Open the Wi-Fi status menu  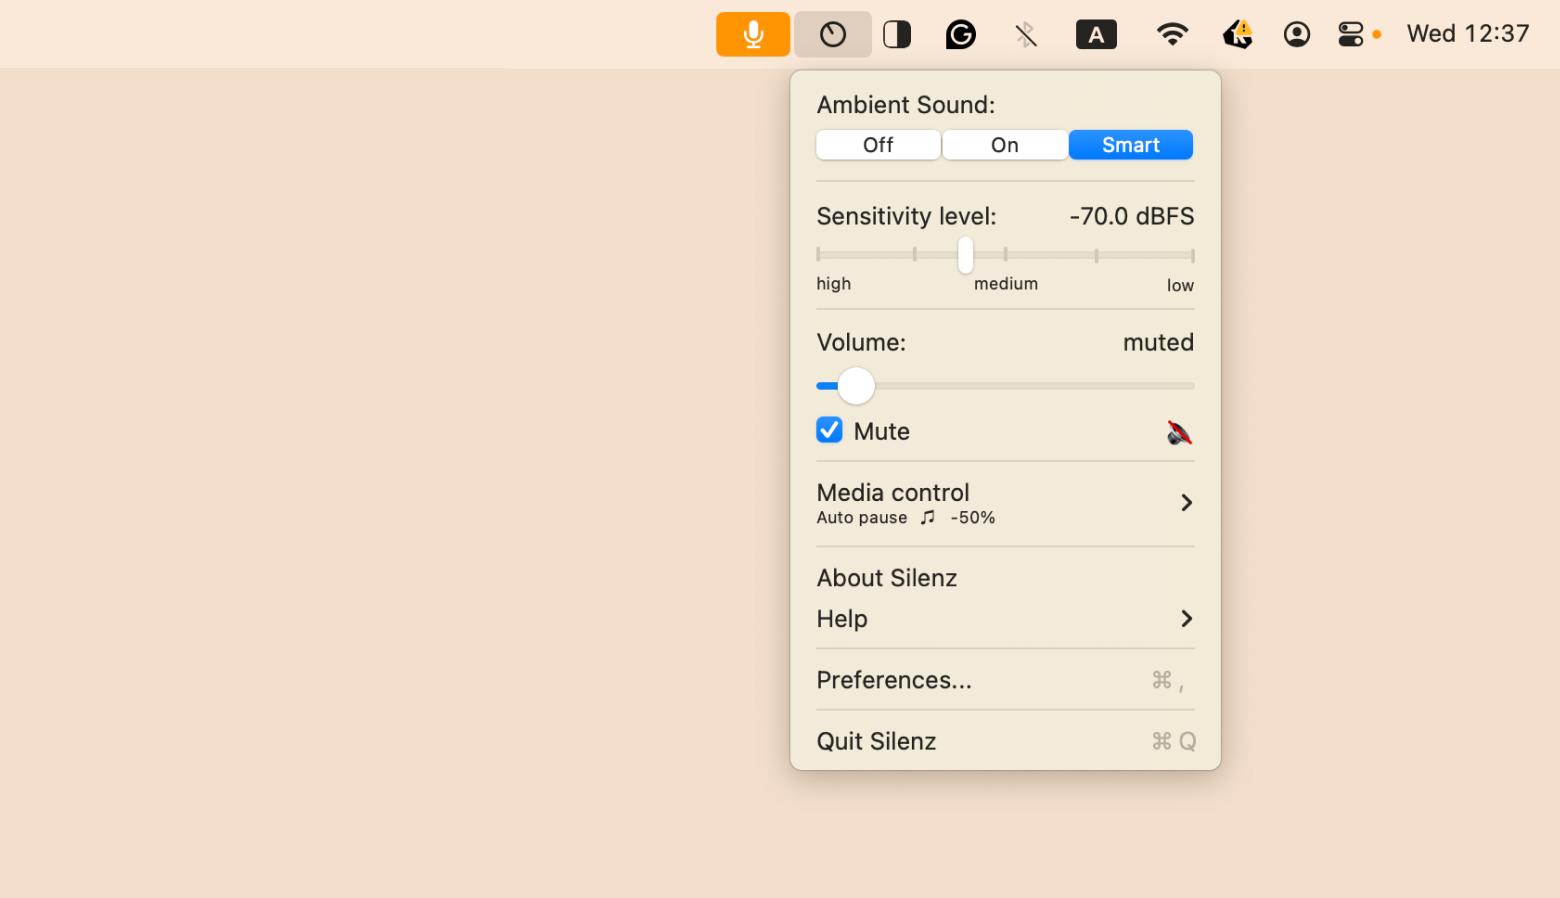(x=1172, y=35)
